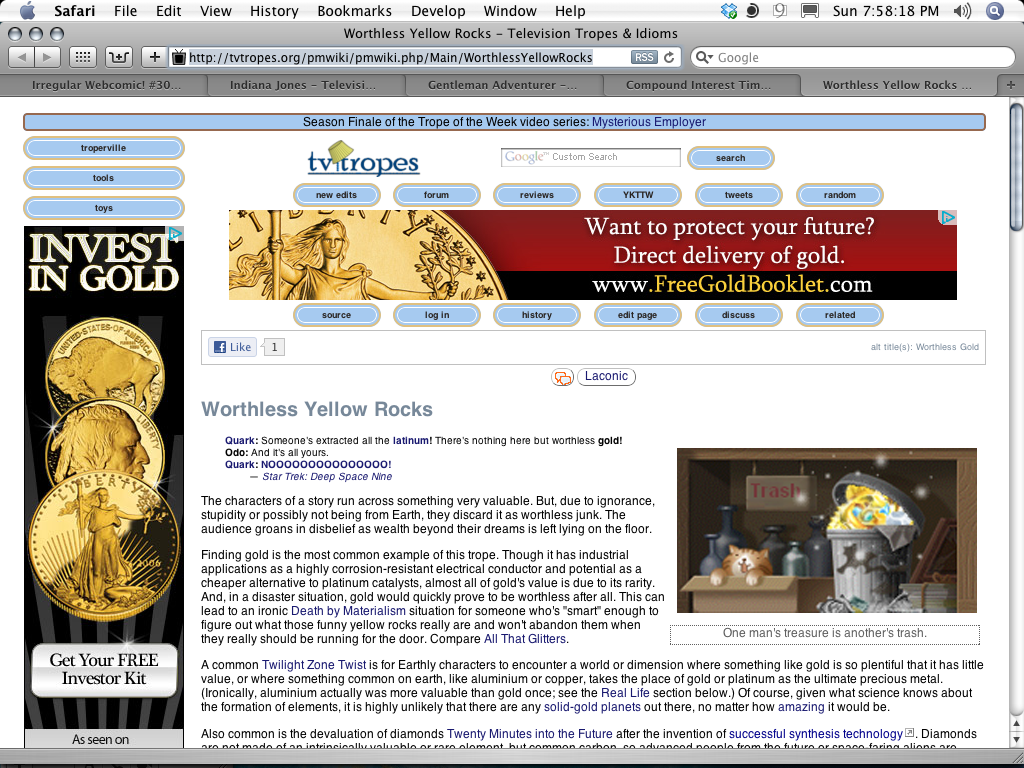Image resolution: width=1024 pixels, height=768 pixels.
Task: Follow the Death by Materialism link
Action: coord(348,611)
